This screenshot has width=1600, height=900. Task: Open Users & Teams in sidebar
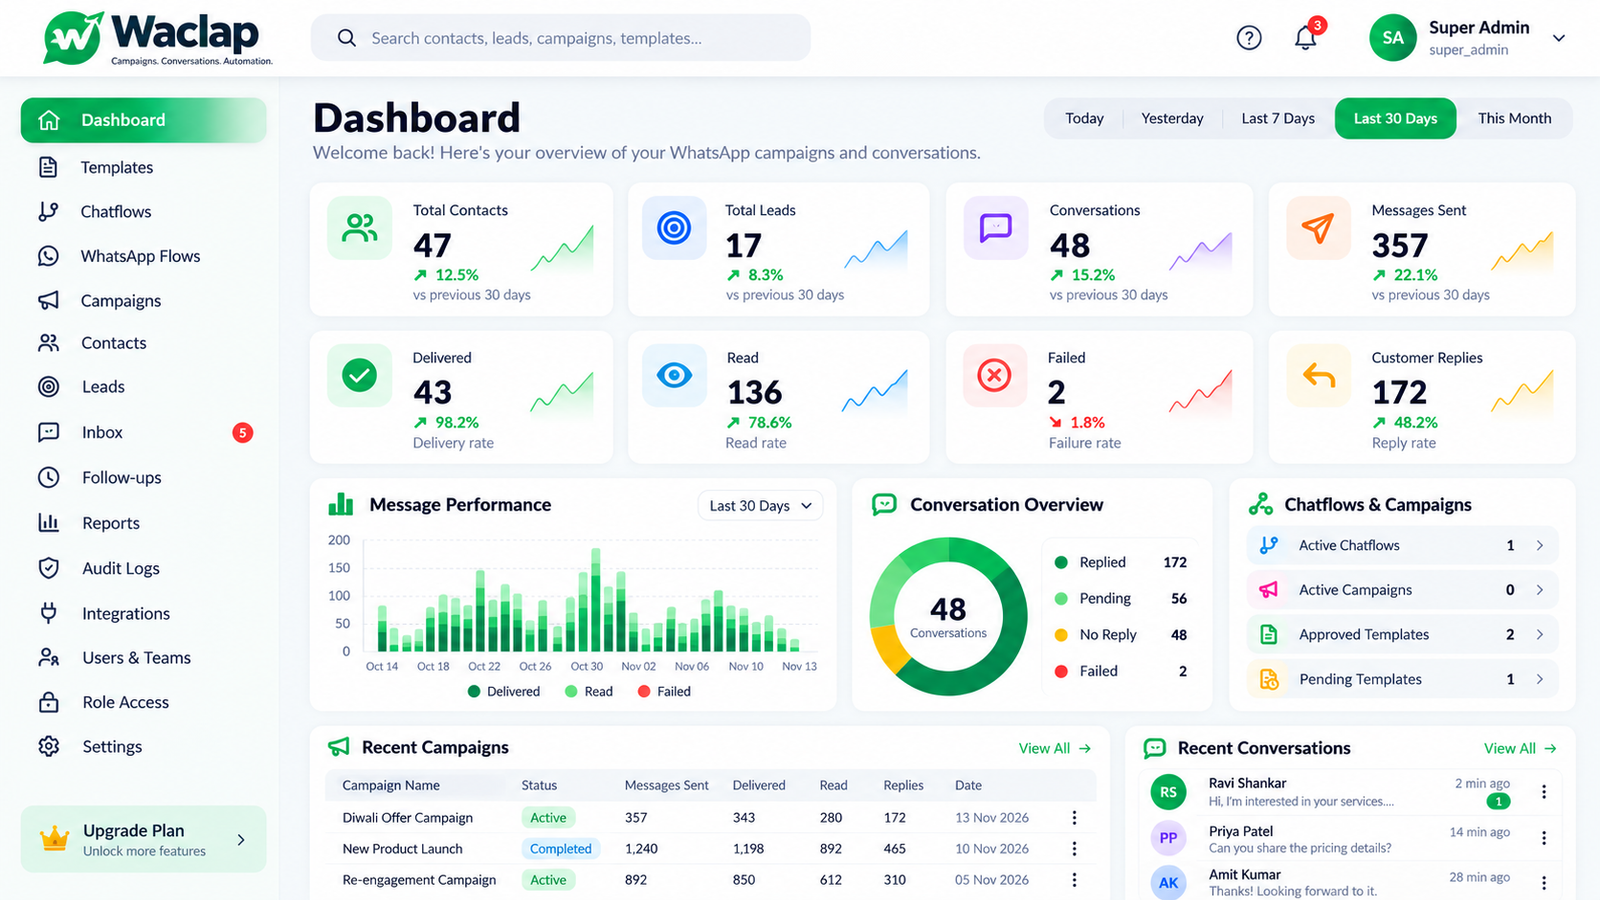coord(143,657)
